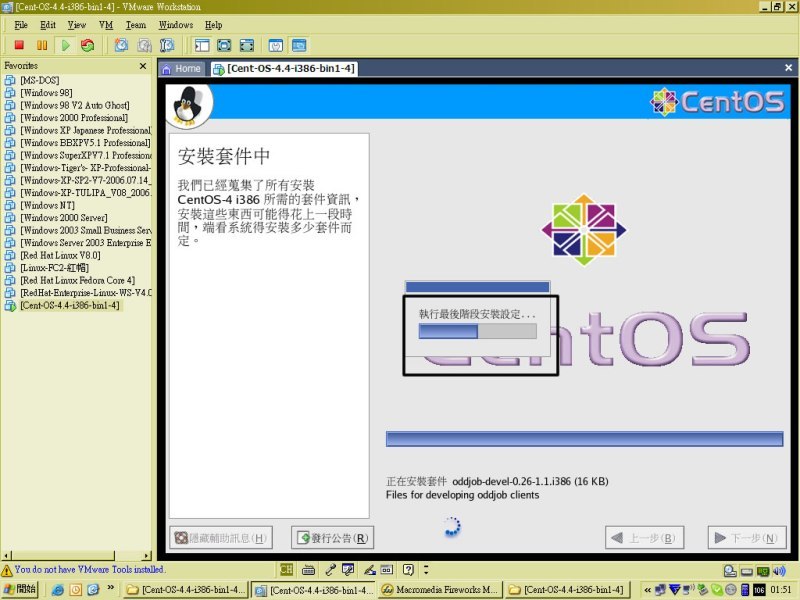Click the 下一步(N) next button
Viewport: 800px width, 600px height.
(747, 538)
